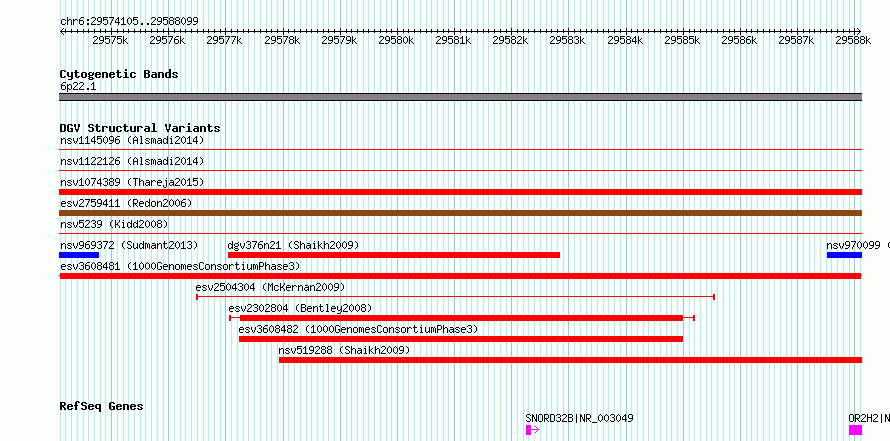Open the nsv969372 (Sudmant2013) label
Image resolution: width=890 pixels, height=441 pixels.
(x=129, y=245)
